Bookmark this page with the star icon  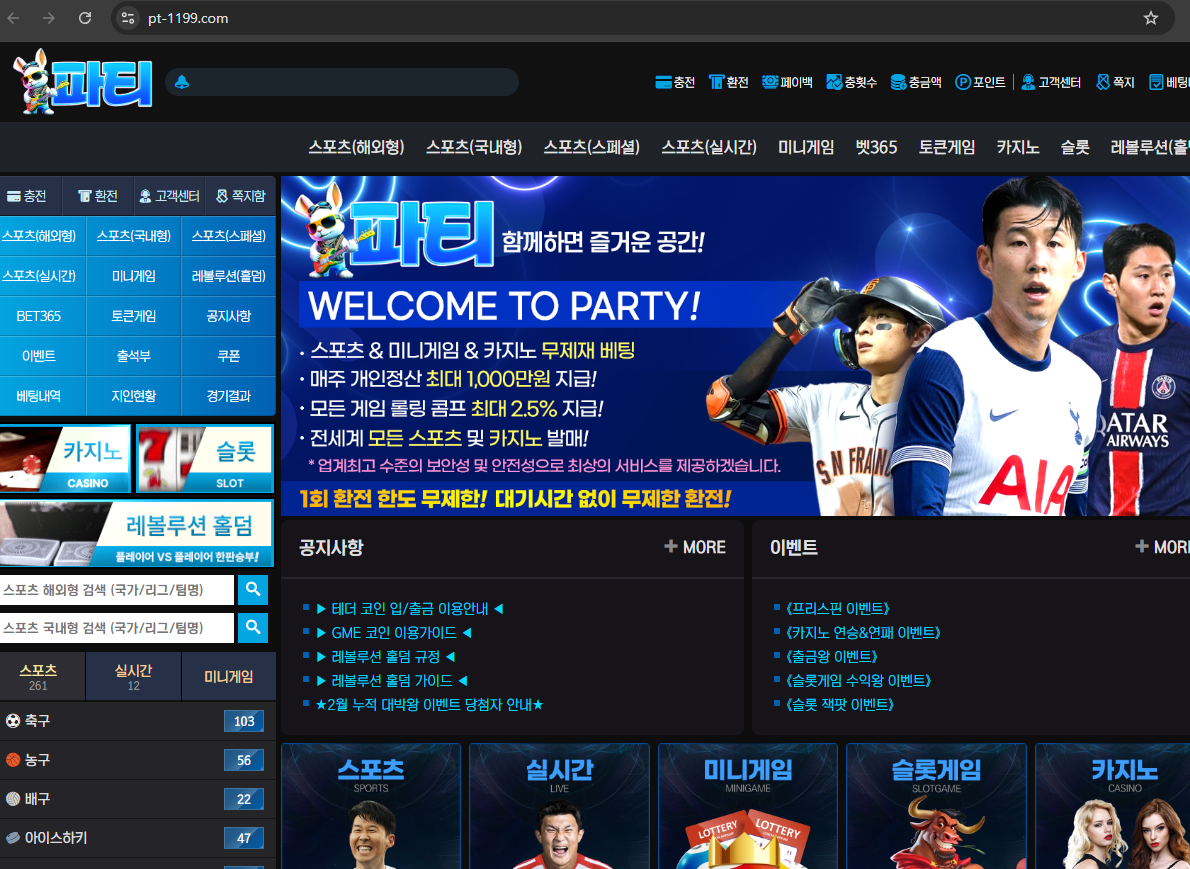1151,18
